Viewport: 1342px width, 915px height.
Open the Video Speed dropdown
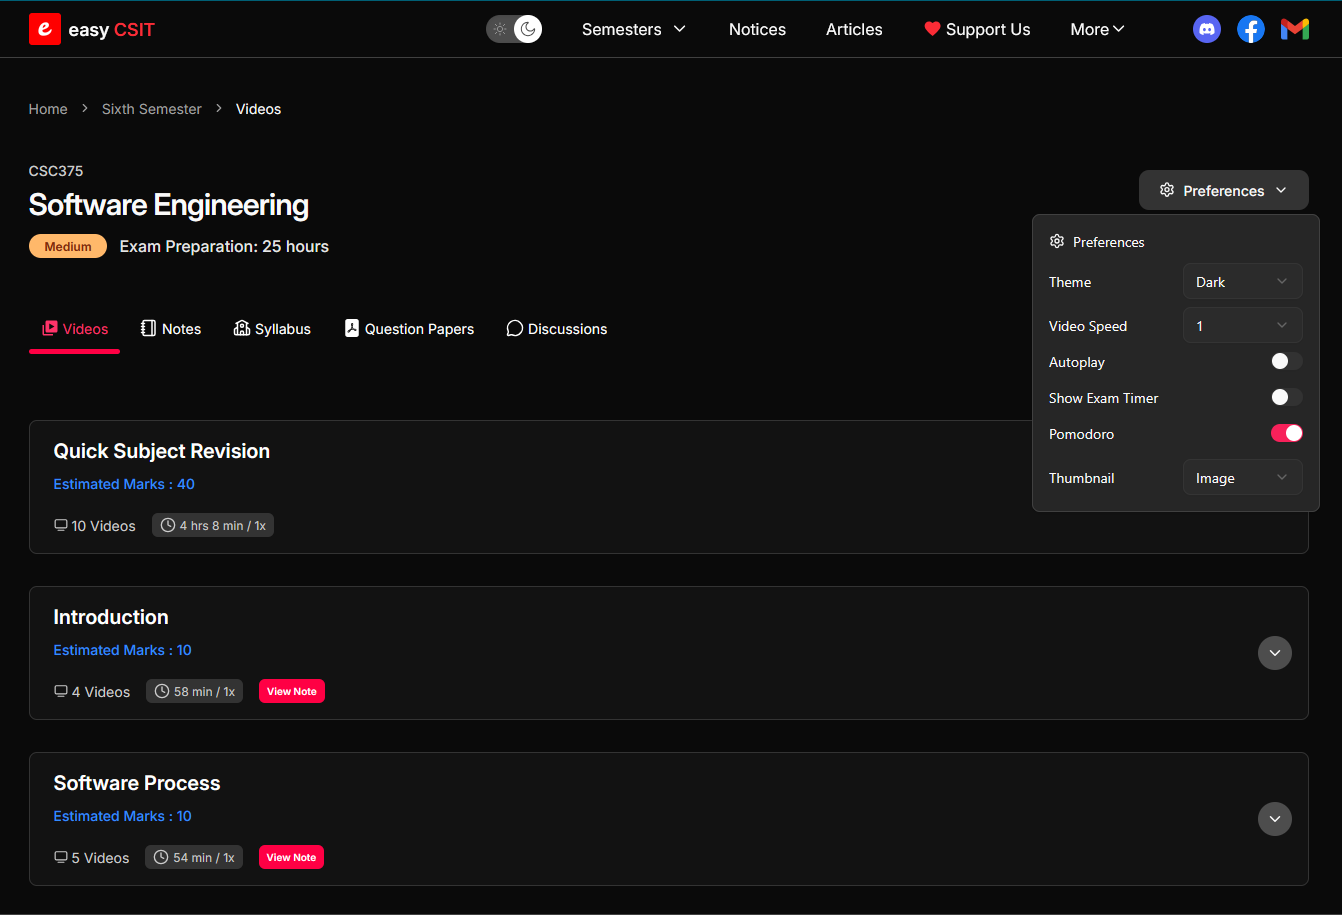pos(1242,325)
